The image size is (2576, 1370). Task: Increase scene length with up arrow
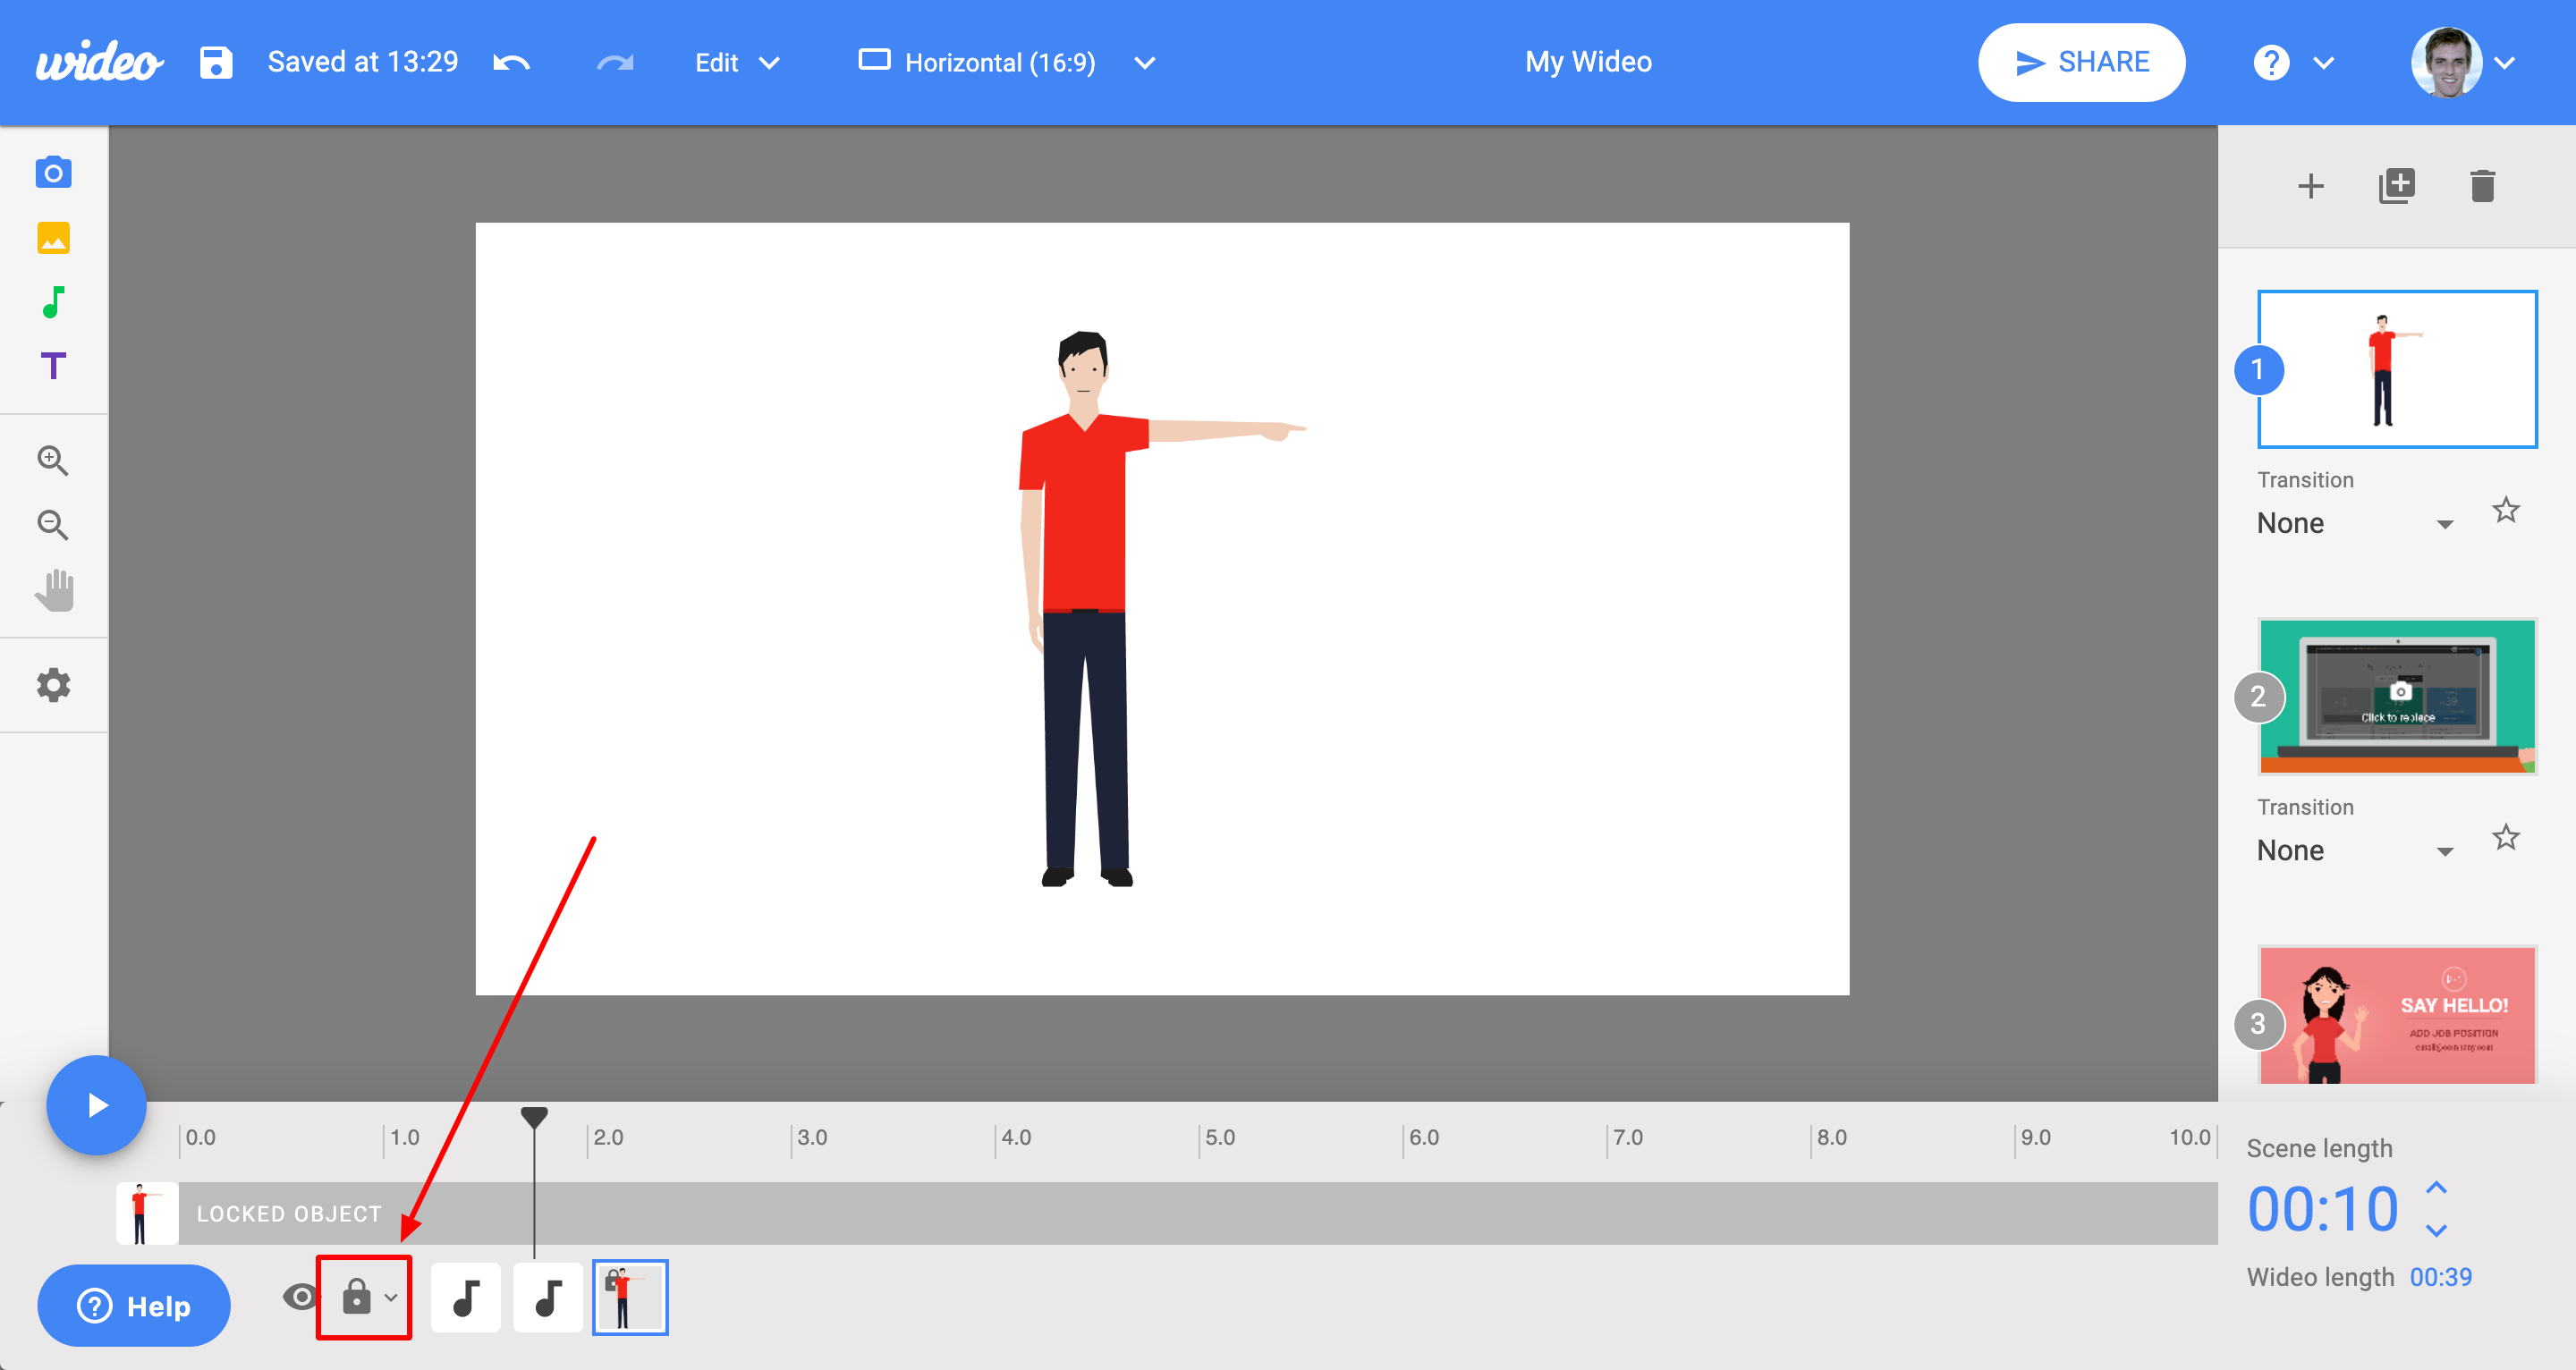click(x=2436, y=1187)
